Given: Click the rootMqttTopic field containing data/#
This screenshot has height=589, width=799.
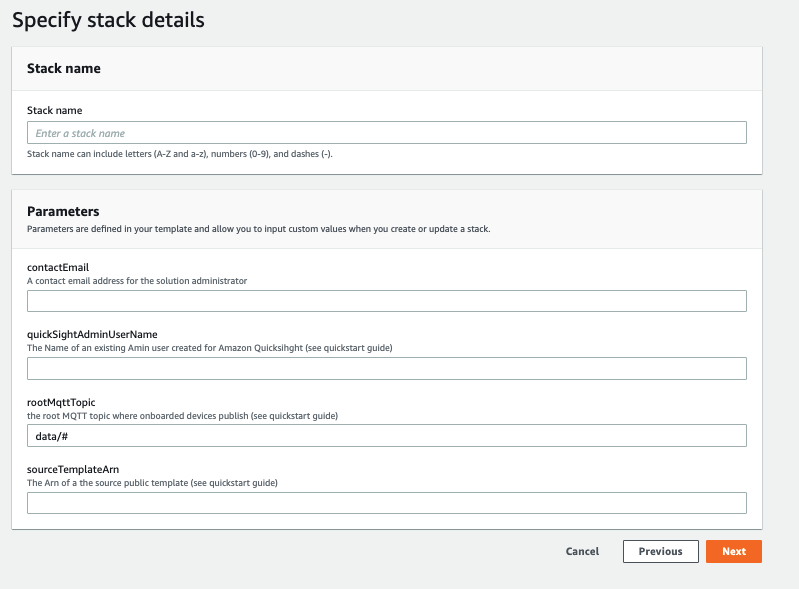Looking at the screenshot, I should [387, 436].
